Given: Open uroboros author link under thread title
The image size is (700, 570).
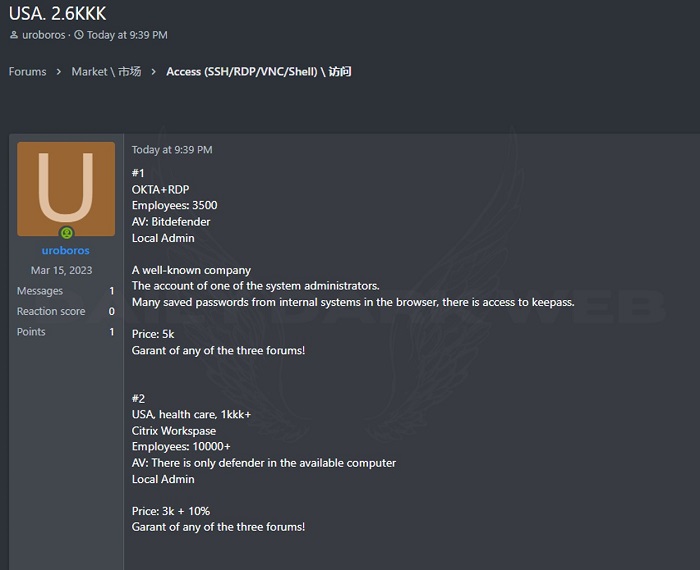Looking at the screenshot, I should tap(44, 35).
